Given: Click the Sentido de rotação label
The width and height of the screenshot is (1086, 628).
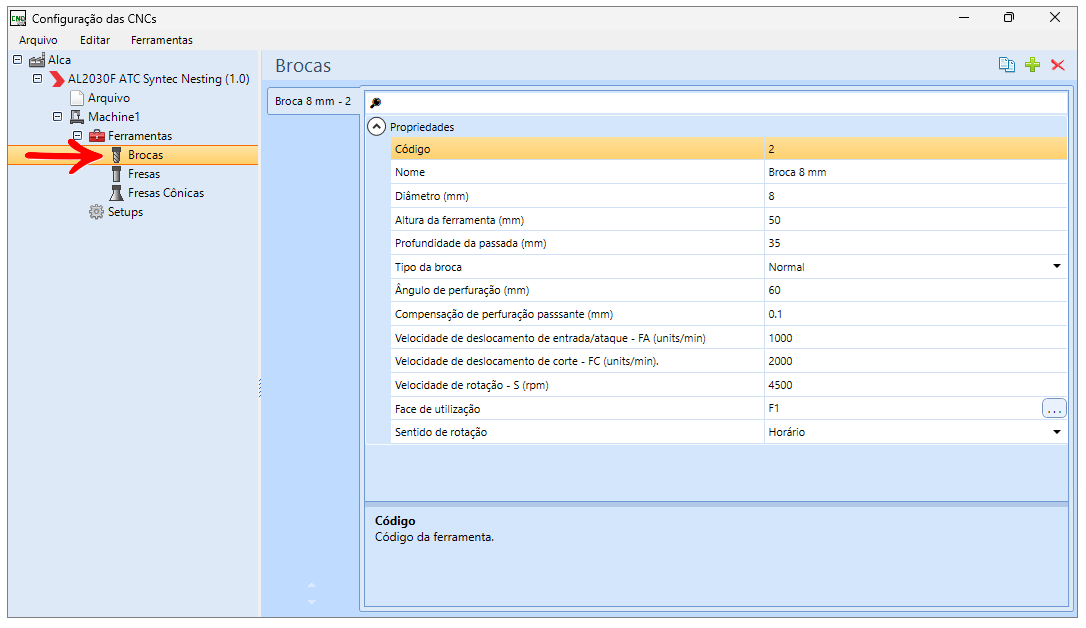Looking at the screenshot, I should pyautogui.click(x=440, y=432).
